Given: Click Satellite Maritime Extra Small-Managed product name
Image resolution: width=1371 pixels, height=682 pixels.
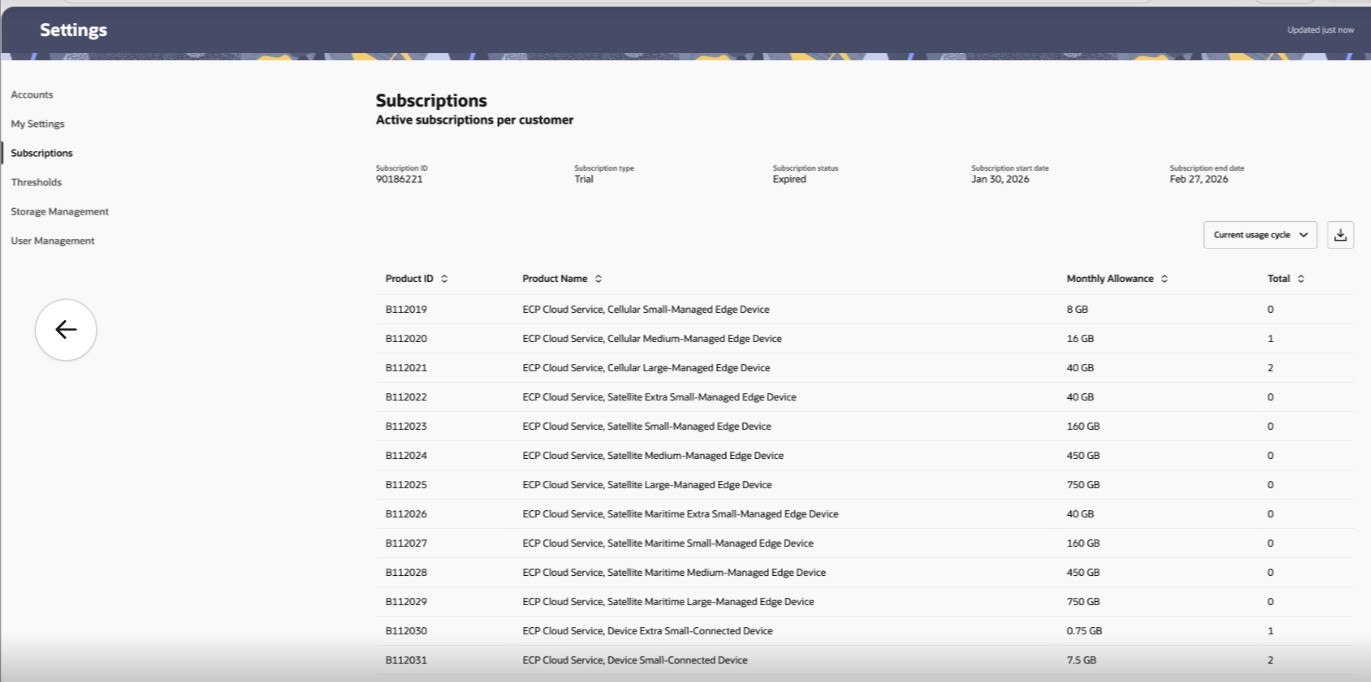Looking at the screenshot, I should pyautogui.click(x=681, y=514).
